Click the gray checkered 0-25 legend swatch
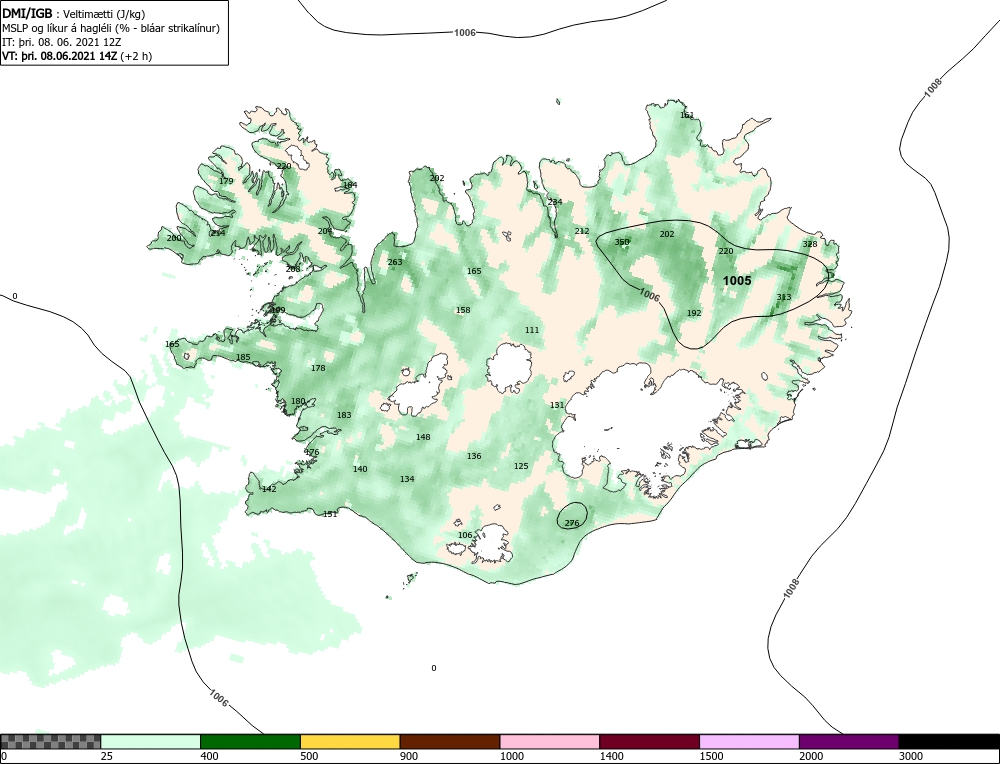1000x764 pixels. point(50,742)
